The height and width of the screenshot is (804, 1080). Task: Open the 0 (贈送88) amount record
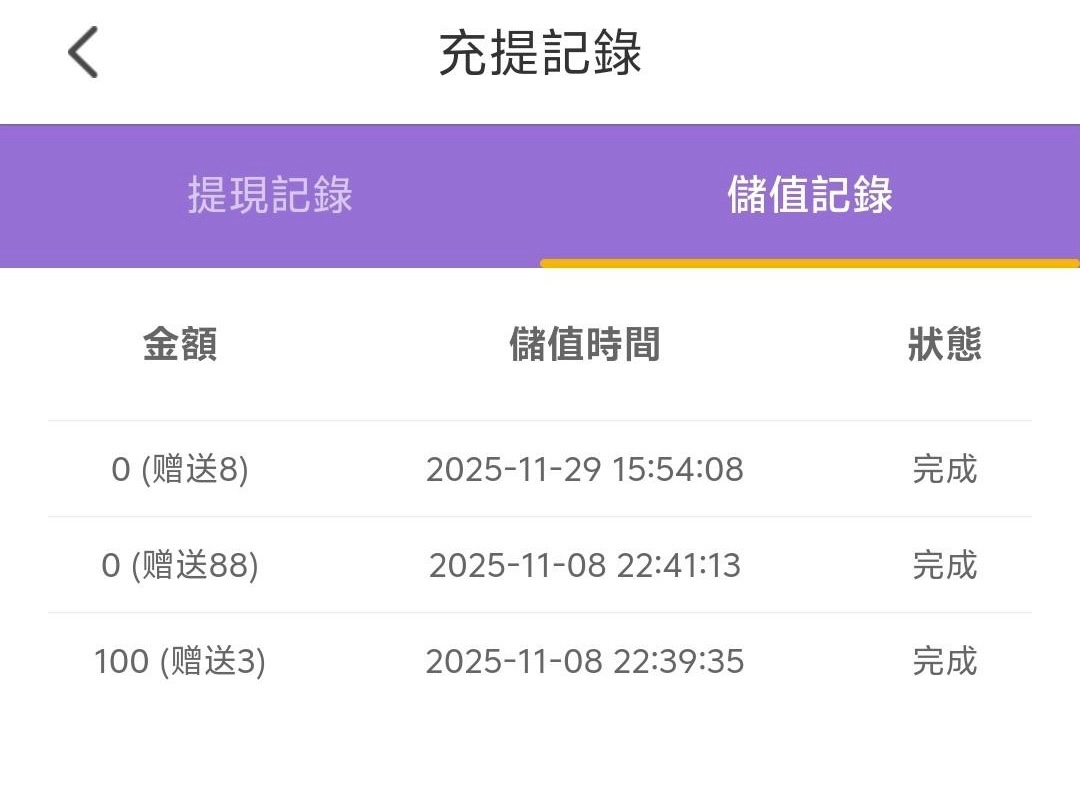(x=180, y=566)
